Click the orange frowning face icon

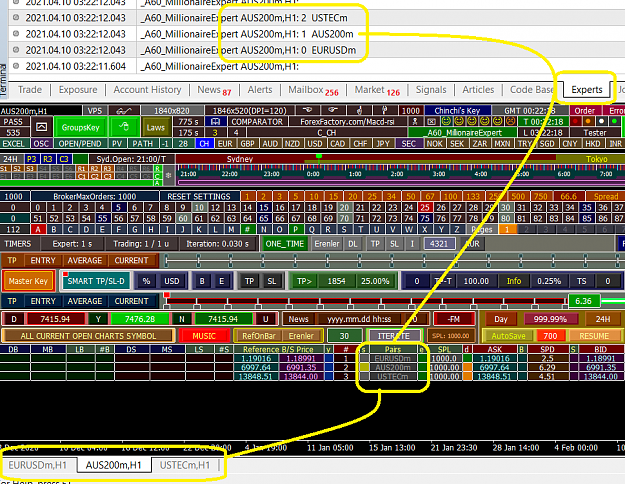tap(510, 121)
